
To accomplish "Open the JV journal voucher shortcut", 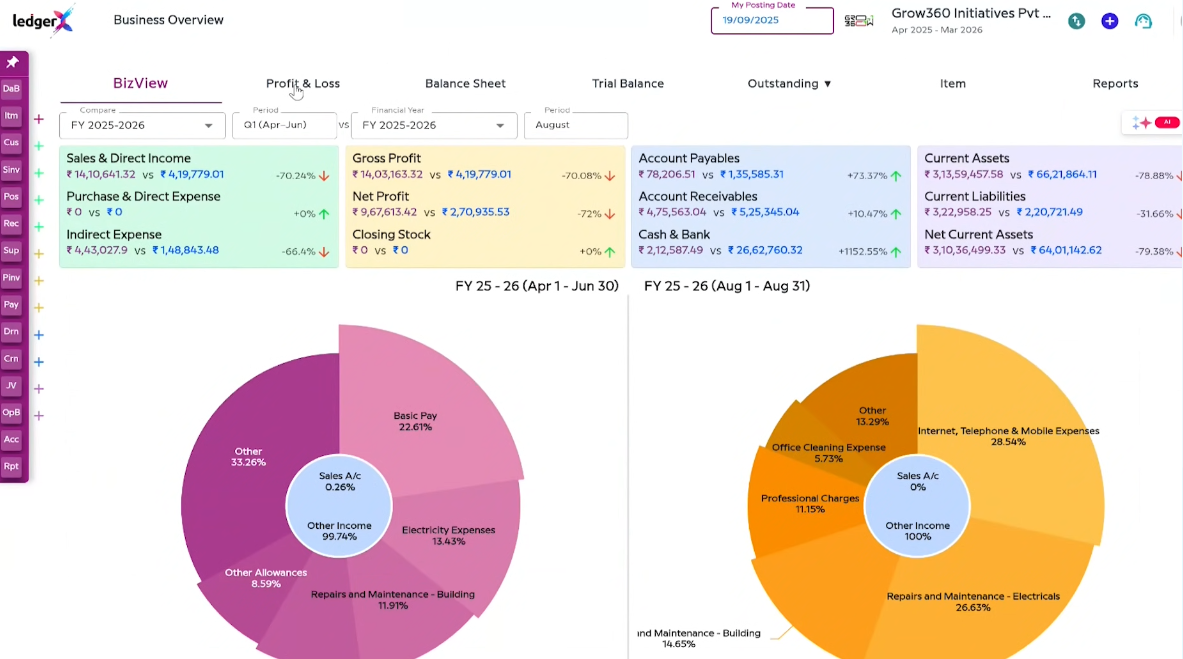I will 12,385.
